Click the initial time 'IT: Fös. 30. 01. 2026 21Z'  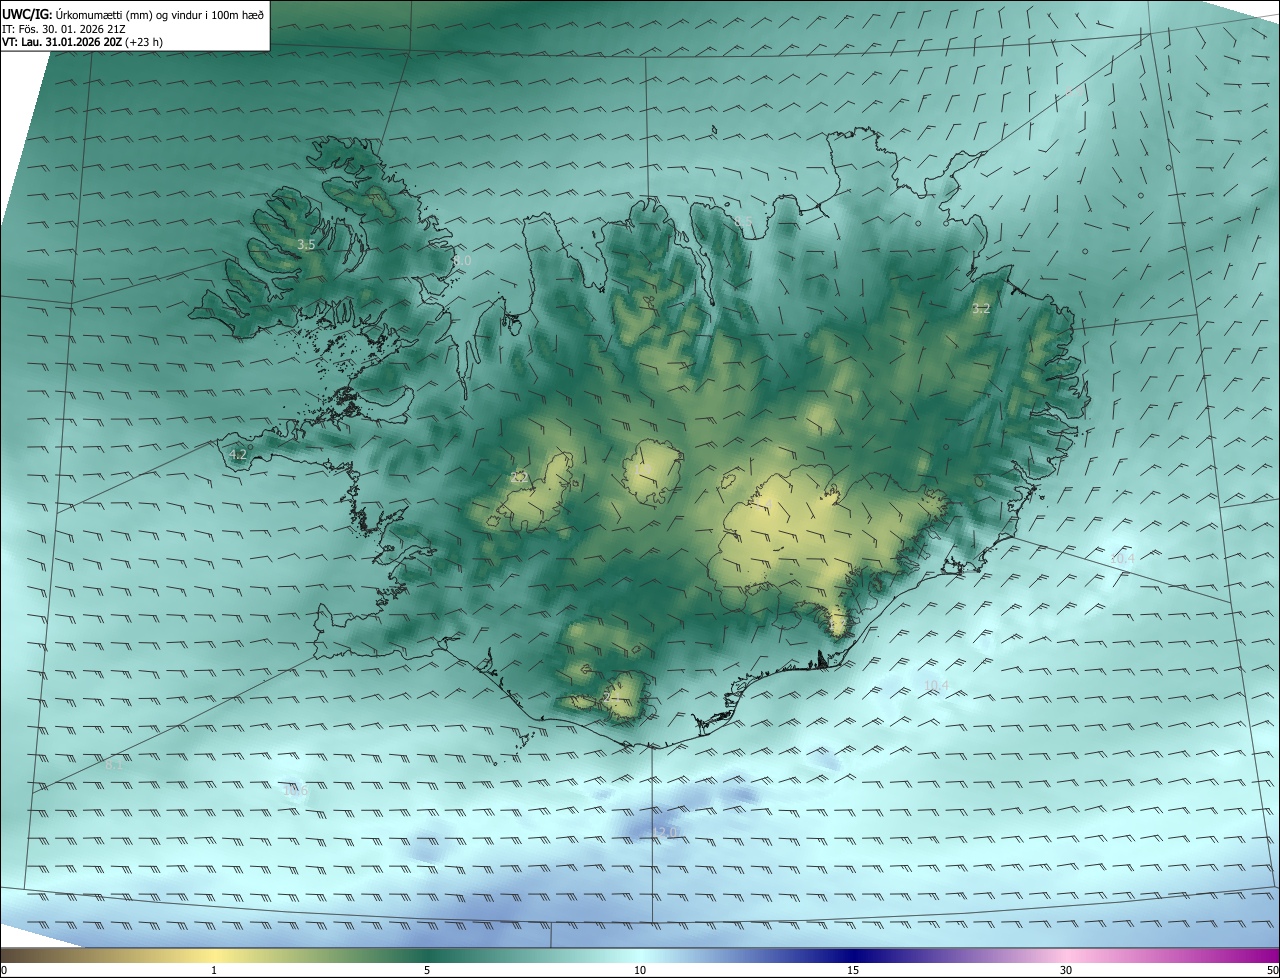[62, 28]
